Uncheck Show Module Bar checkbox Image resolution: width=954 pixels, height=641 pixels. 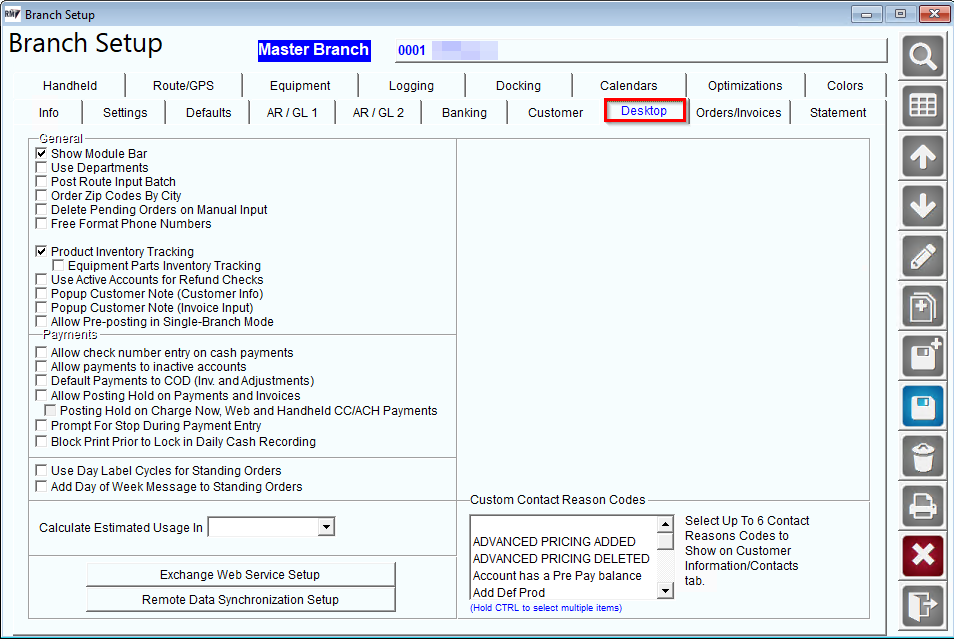[x=41, y=153]
